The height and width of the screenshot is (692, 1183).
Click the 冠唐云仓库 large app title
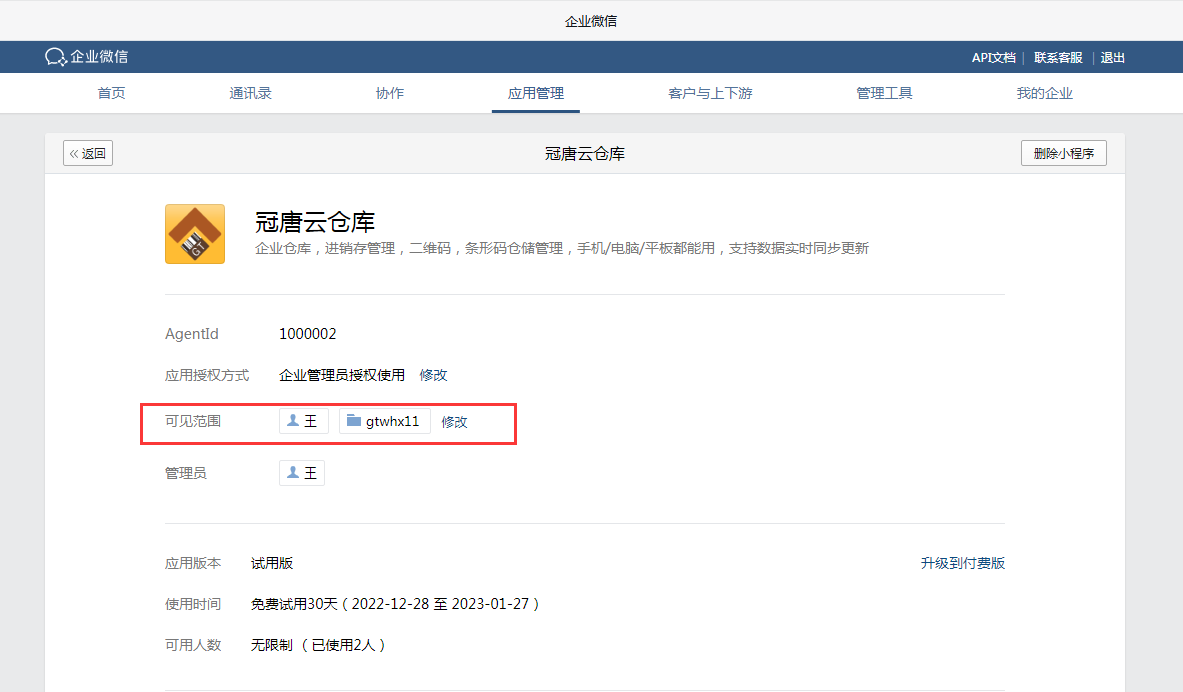click(x=315, y=222)
